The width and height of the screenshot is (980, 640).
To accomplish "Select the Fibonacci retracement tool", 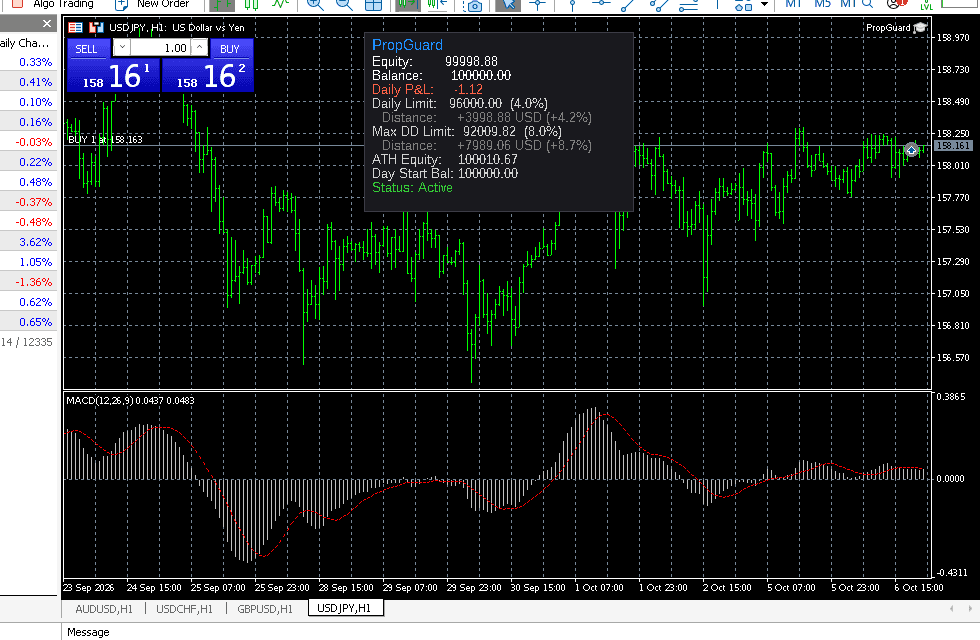I will click(x=688, y=4).
